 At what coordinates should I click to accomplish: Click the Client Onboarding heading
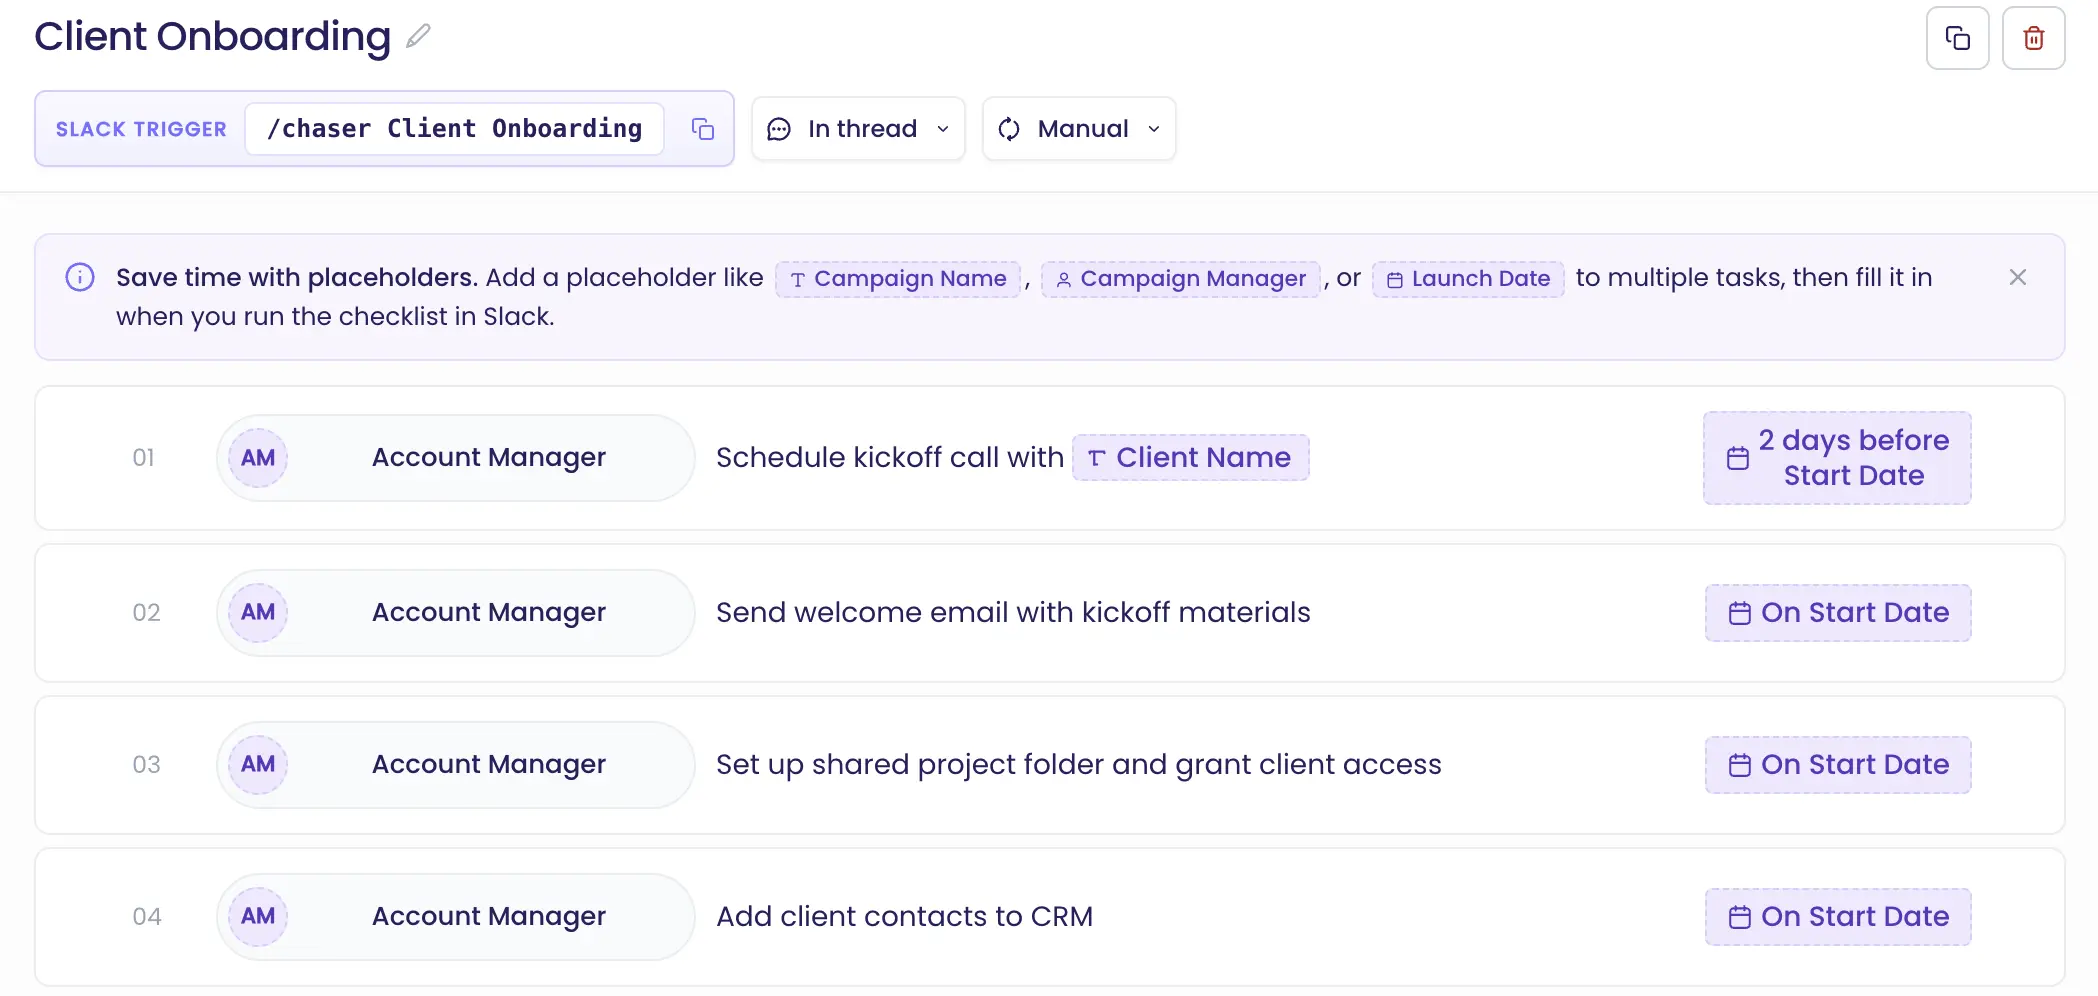(x=212, y=37)
